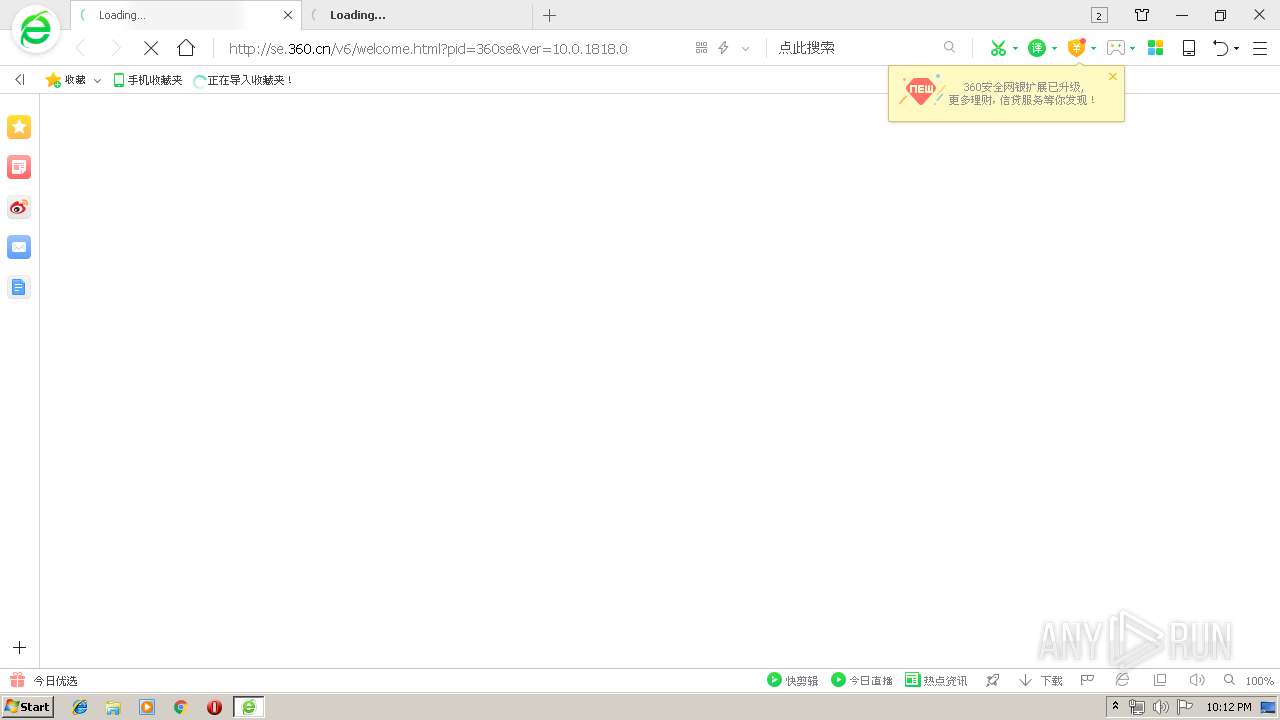Screen dimensions: 1280x720
Task: Open the colorful extensions grid
Action: point(1155,48)
